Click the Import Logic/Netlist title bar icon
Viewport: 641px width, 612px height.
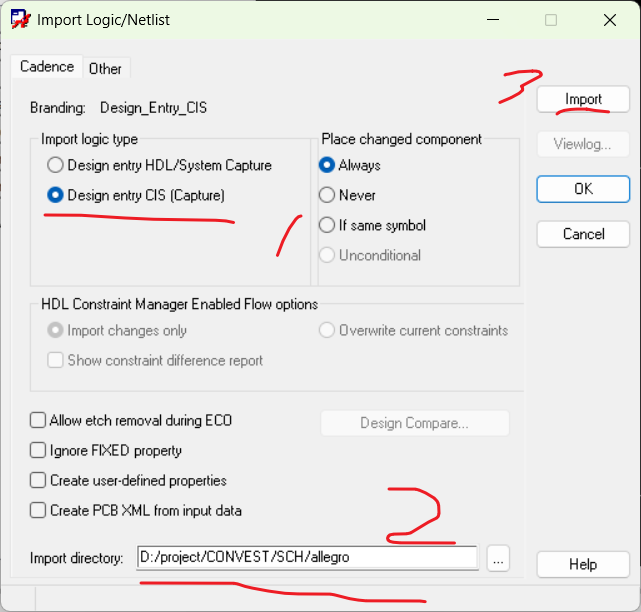pos(20,19)
